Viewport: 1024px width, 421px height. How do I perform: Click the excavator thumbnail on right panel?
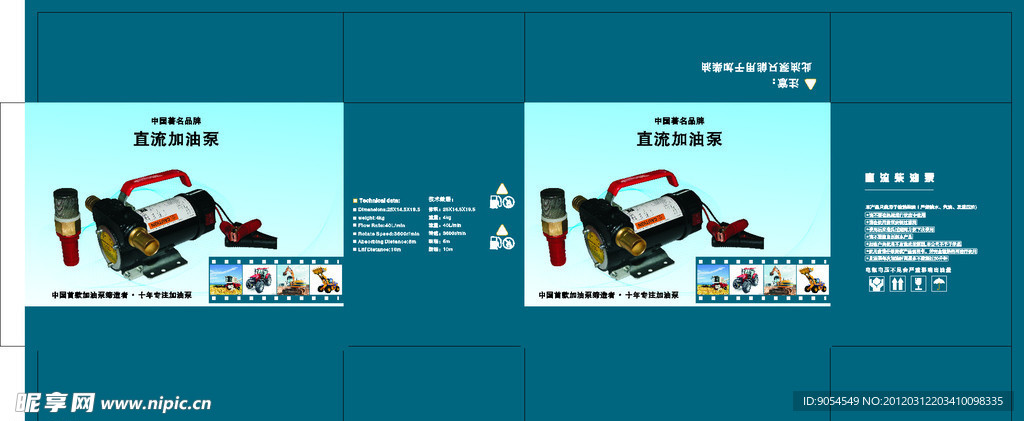click(780, 279)
